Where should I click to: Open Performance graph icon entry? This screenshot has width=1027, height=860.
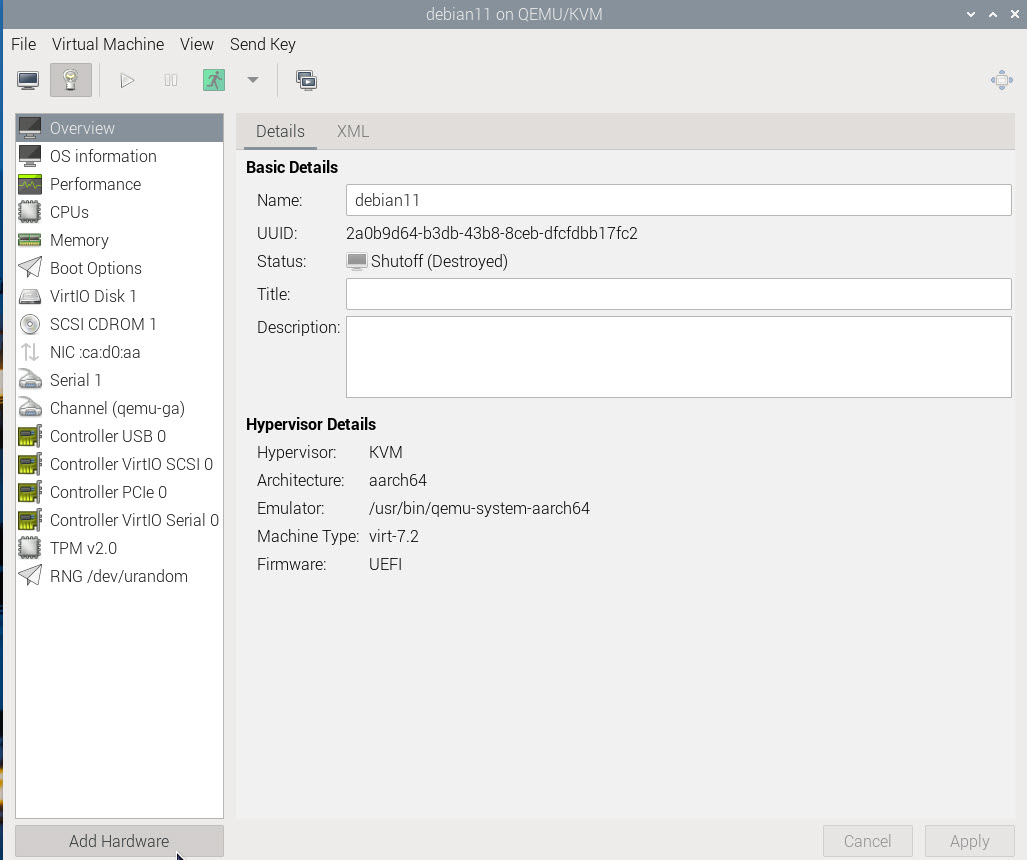point(30,184)
